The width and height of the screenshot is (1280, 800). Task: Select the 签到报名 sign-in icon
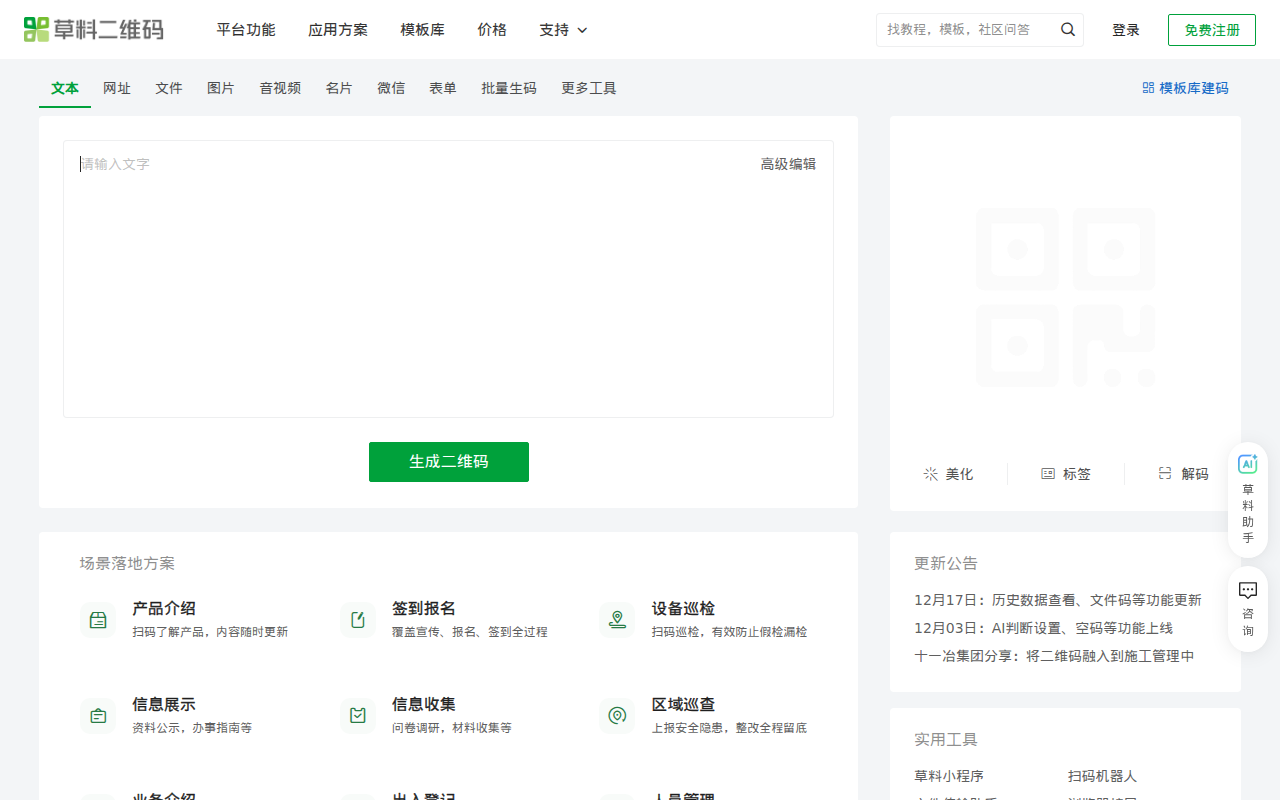[x=357, y=619]
